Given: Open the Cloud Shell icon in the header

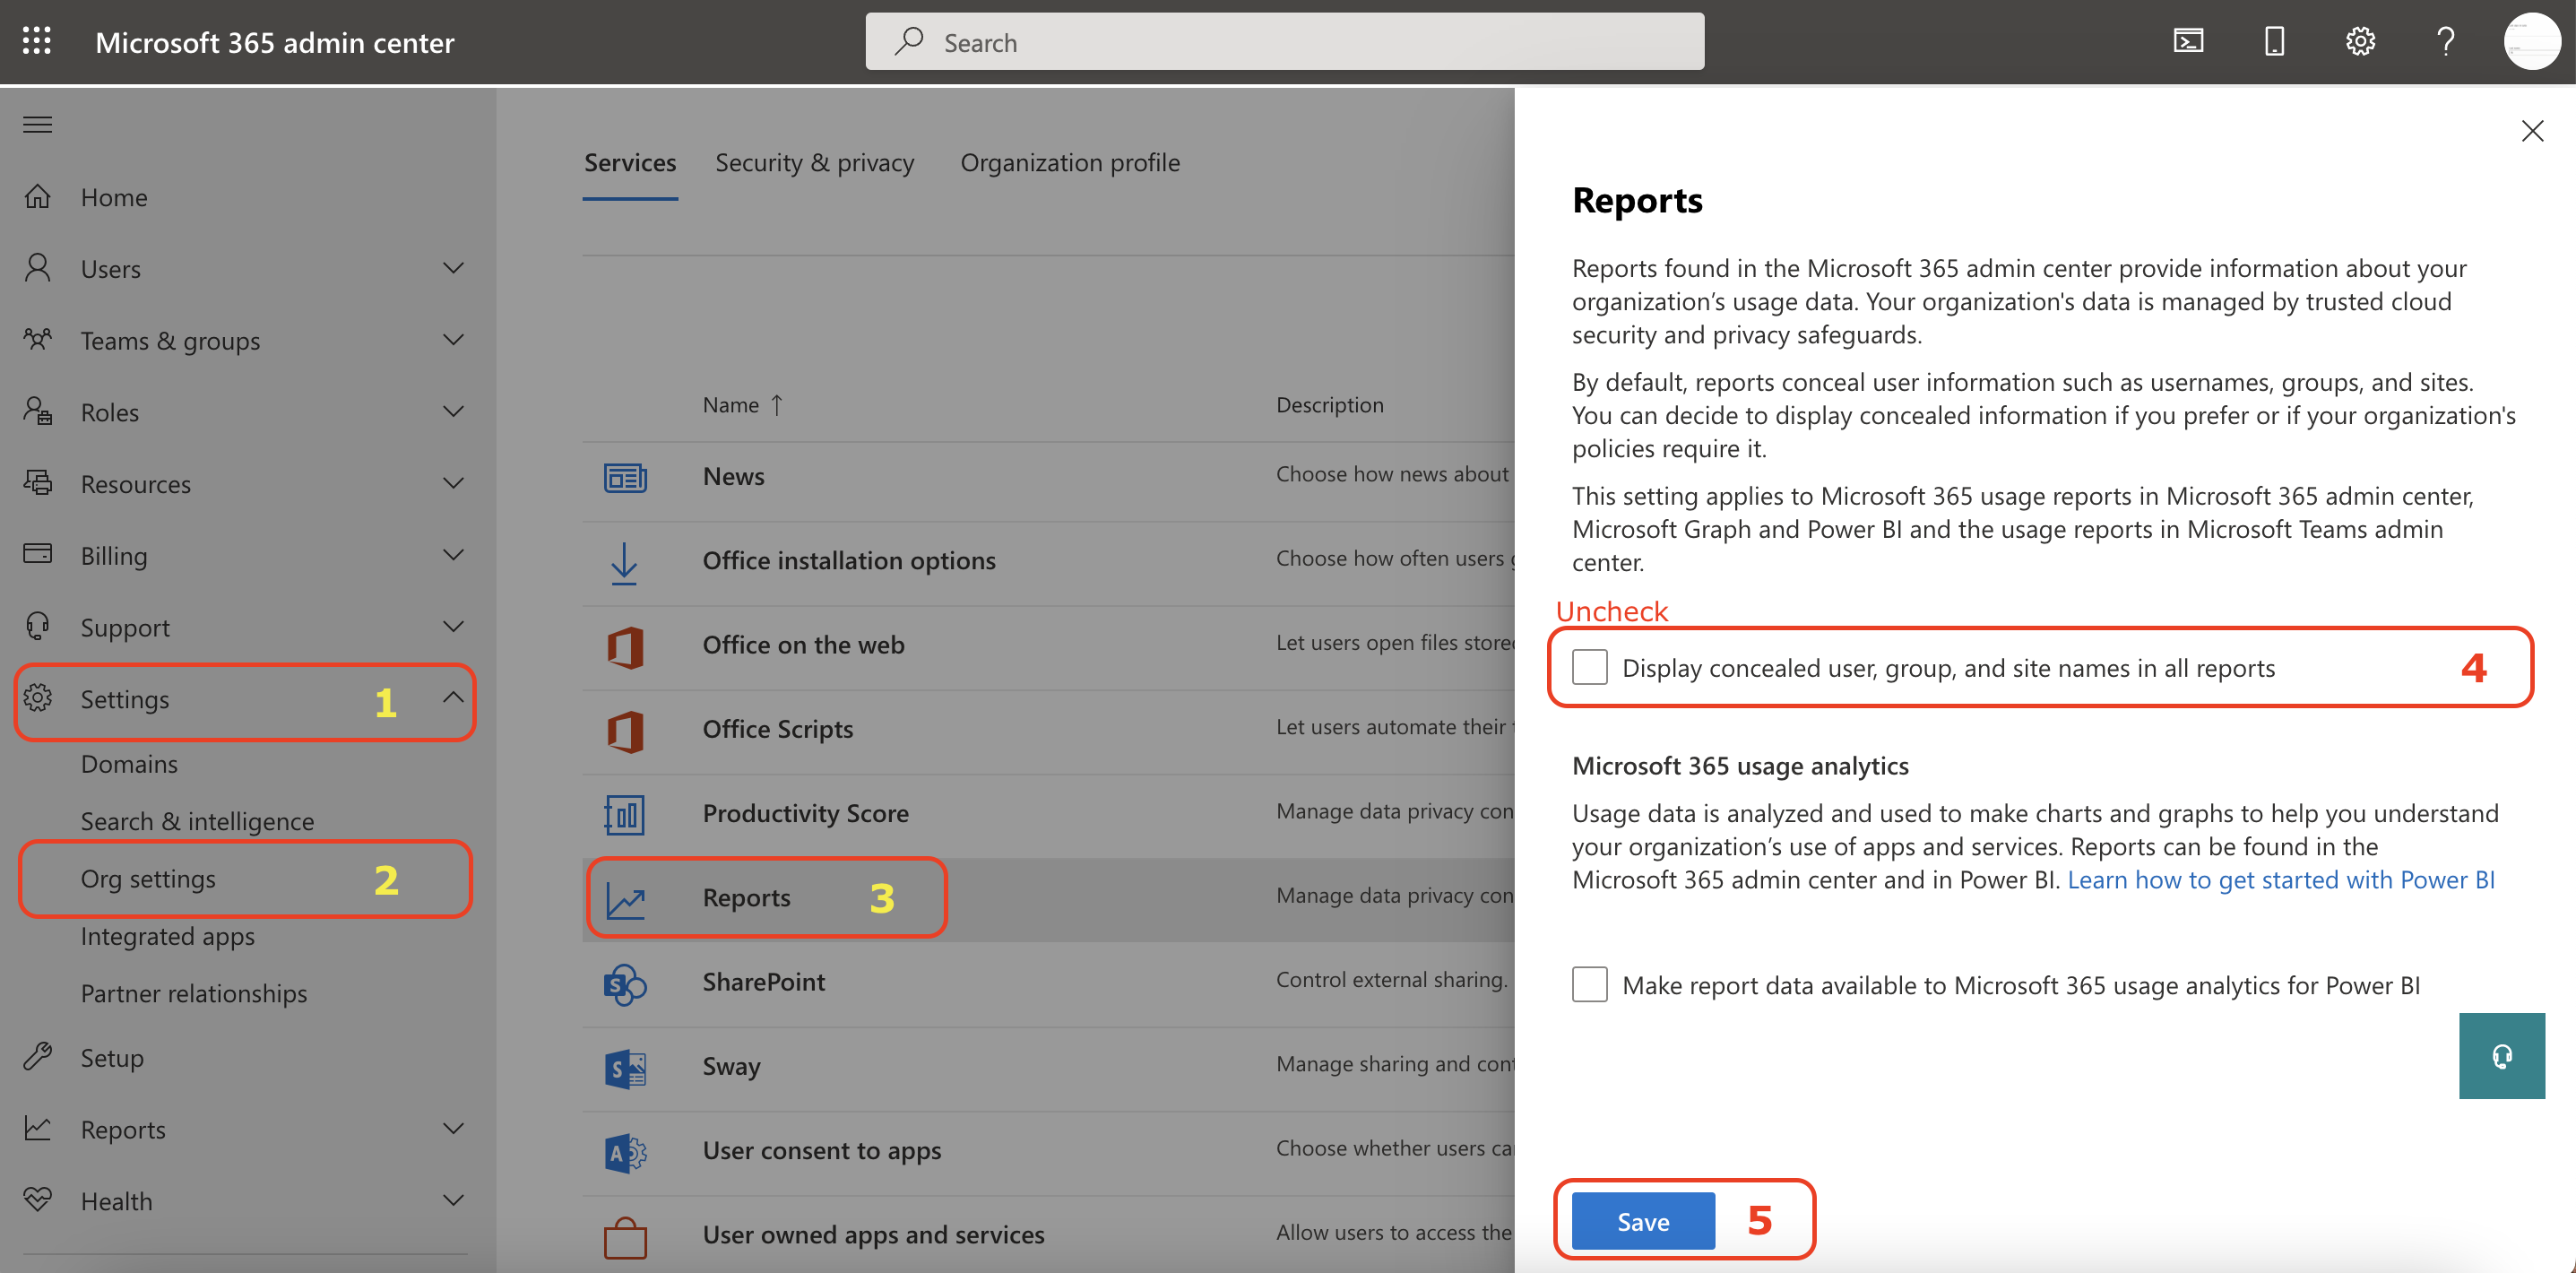Looking at the screenshot, I should click(x=2188, y=41).
